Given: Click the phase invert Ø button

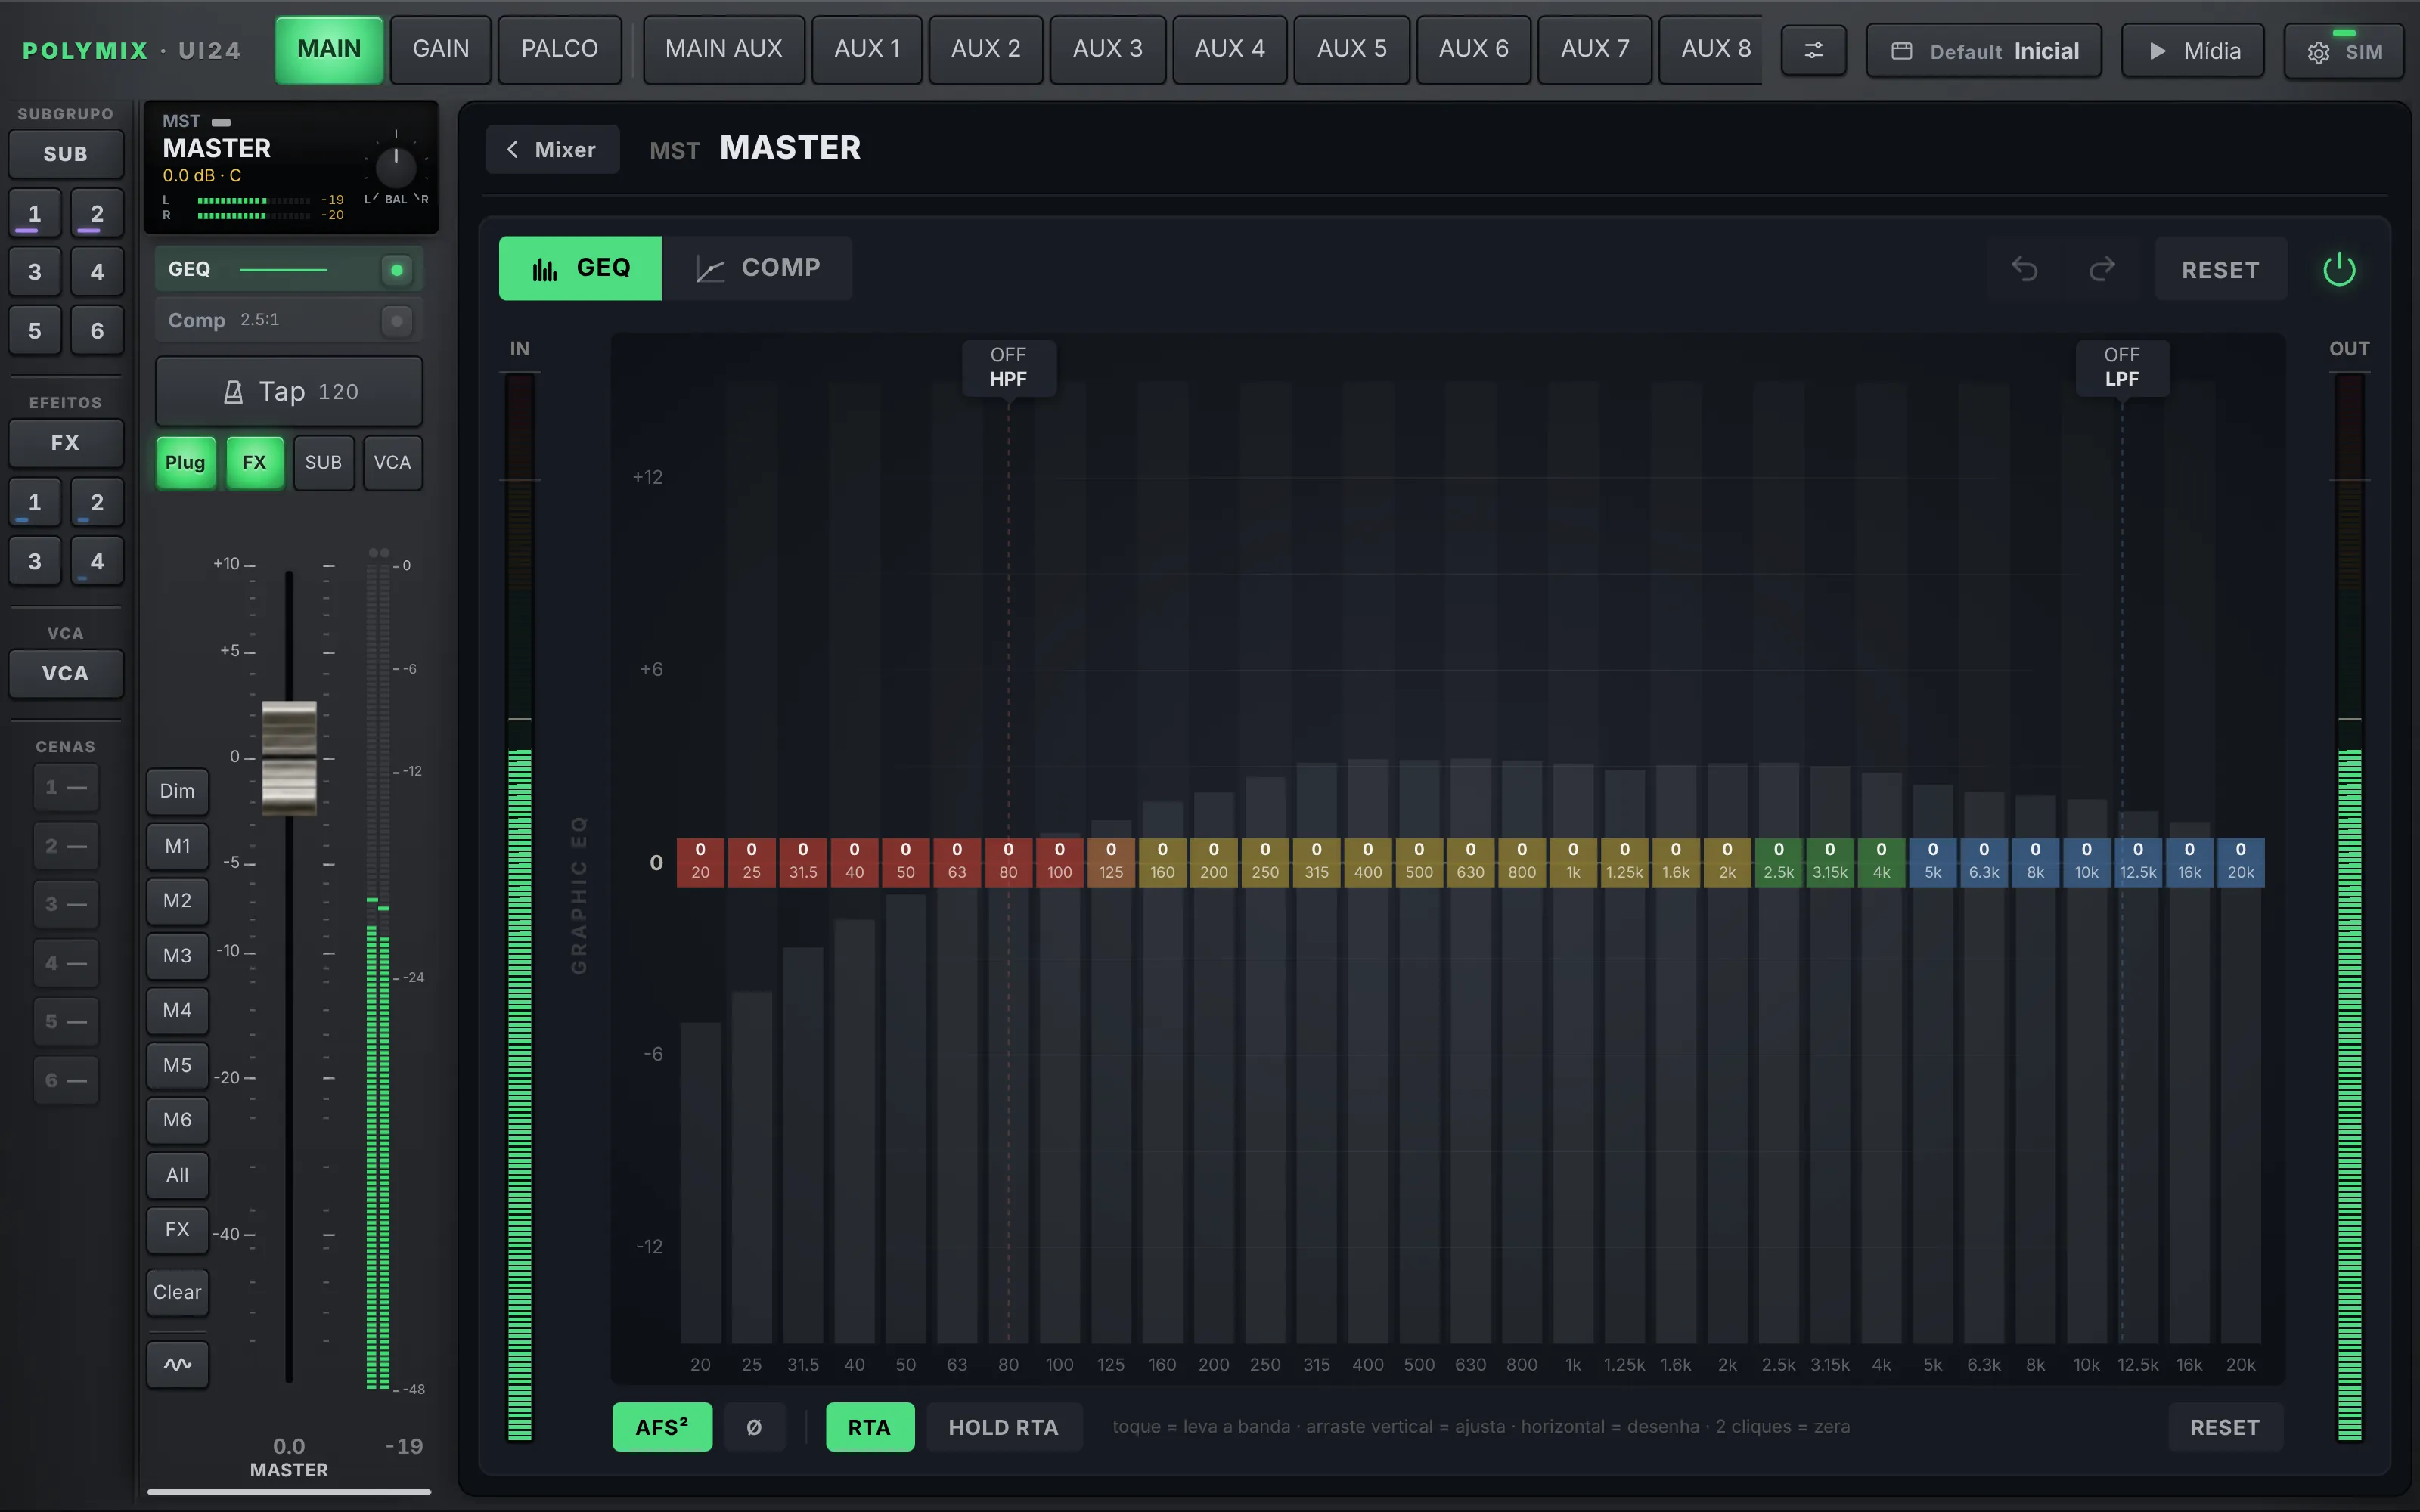Looking at the screenshot, I should (x=754, y=1427).
